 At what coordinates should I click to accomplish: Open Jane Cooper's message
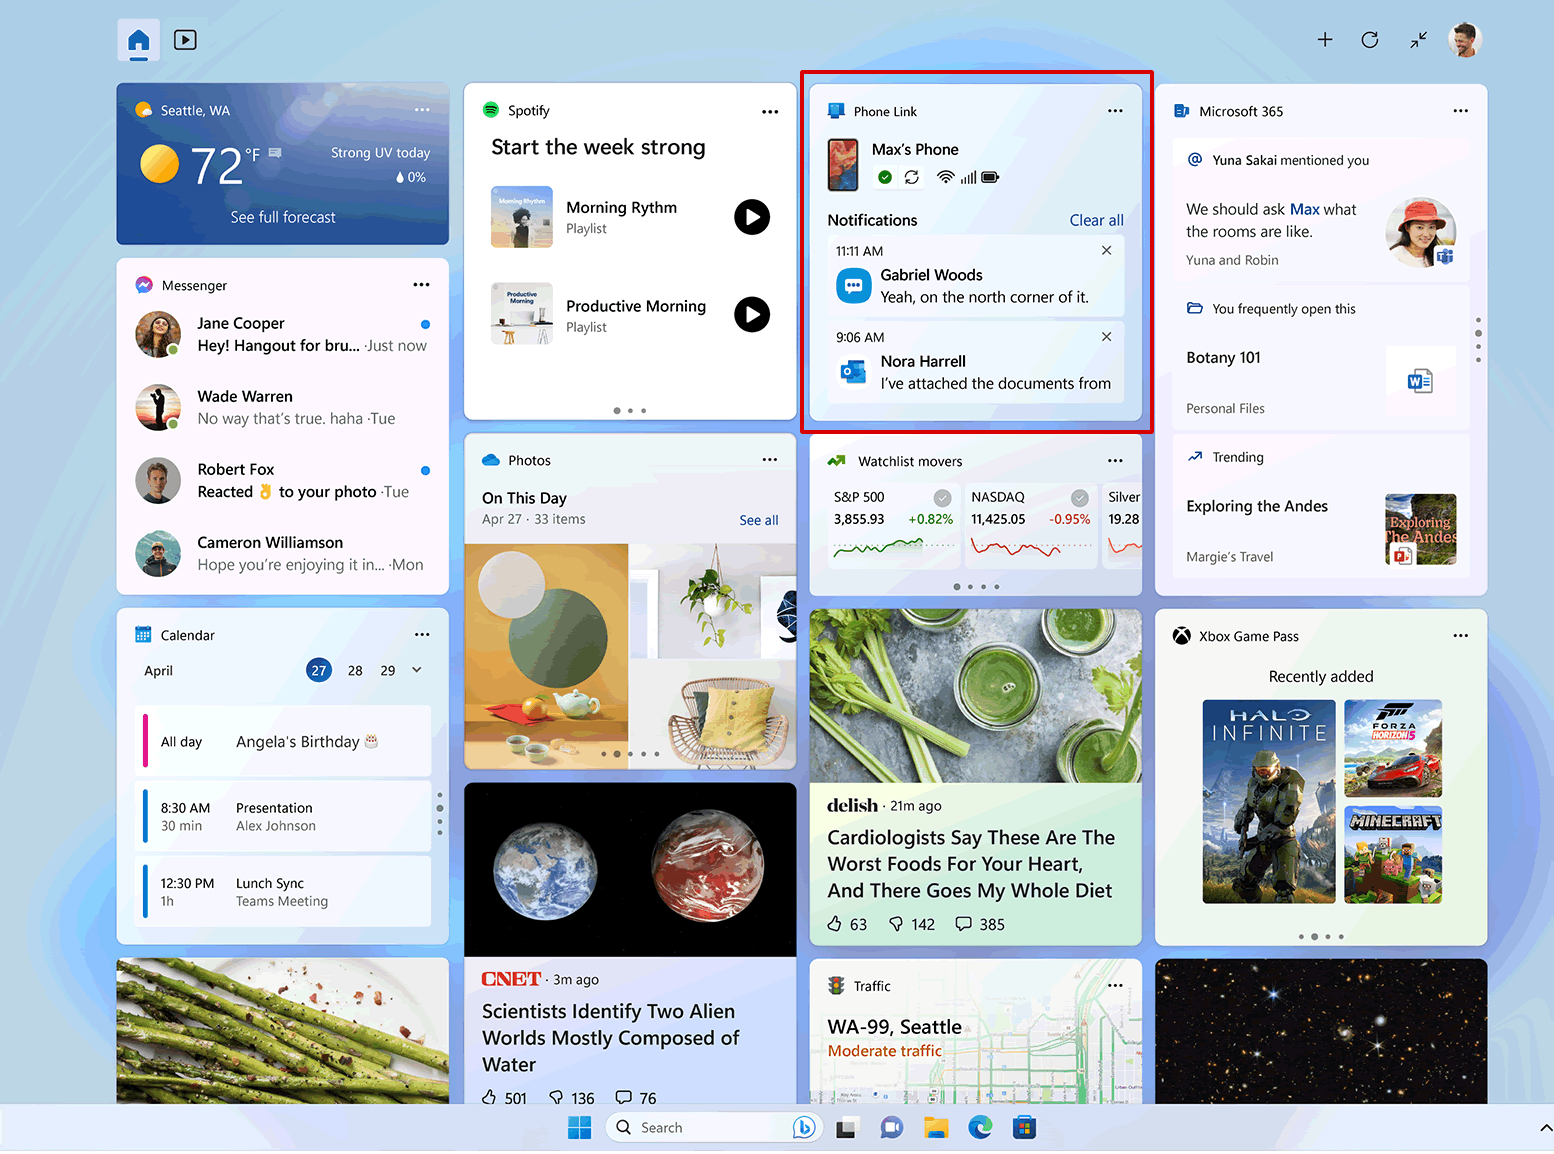point(283,334)
